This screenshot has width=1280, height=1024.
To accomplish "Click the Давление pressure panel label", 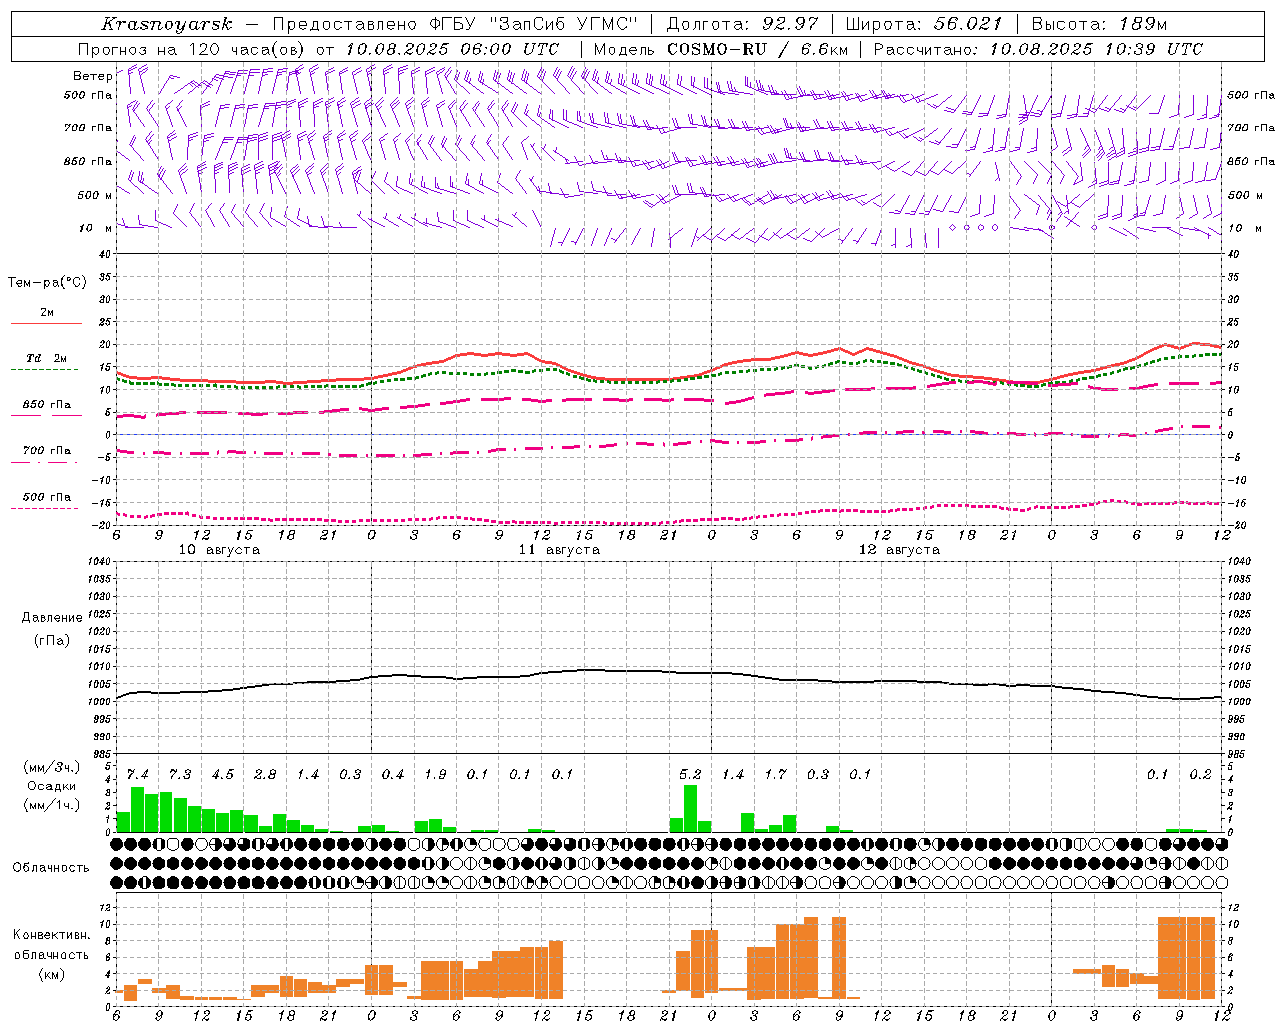I will (52, 617).
